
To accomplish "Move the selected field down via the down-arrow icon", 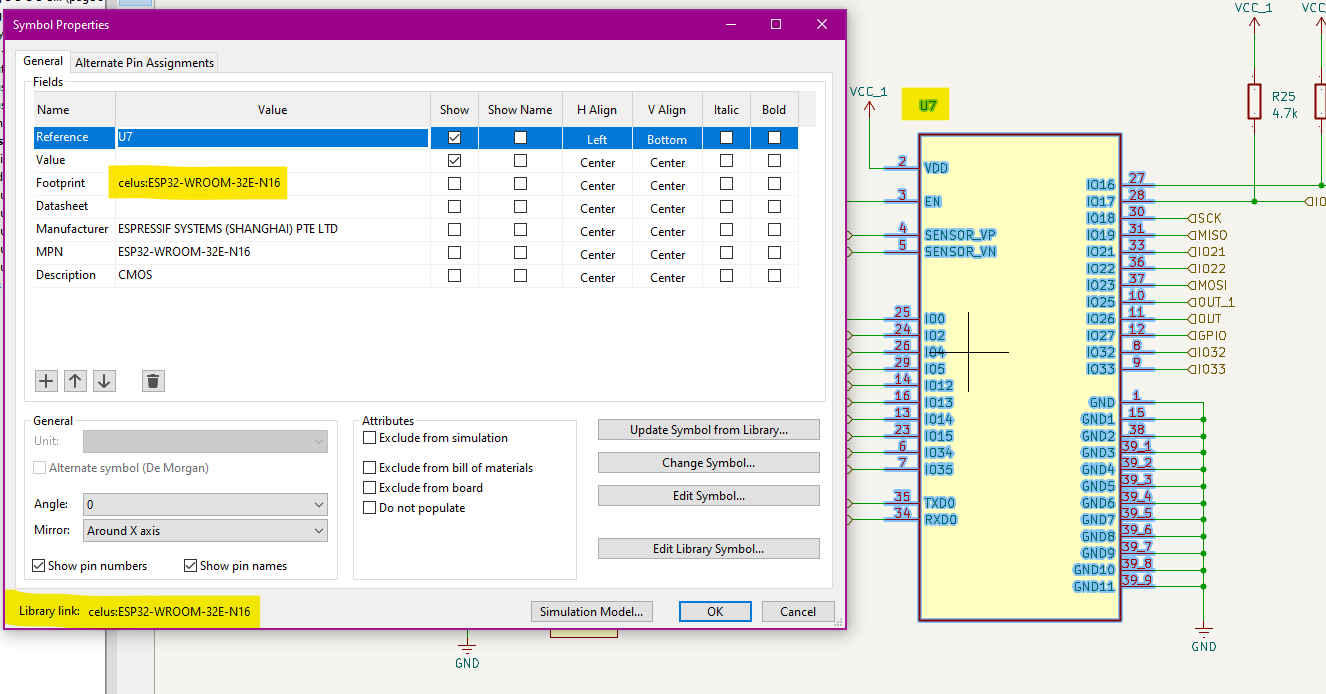I will [104, 381].
